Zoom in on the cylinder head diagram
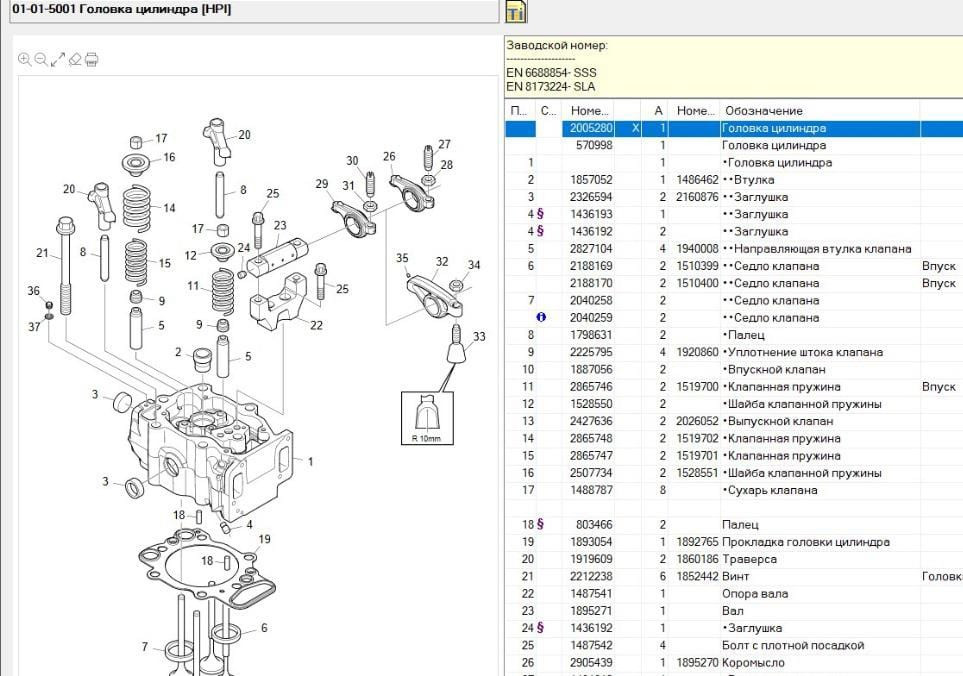The width and height of the screenshot is (963, 676). point(24,60)
